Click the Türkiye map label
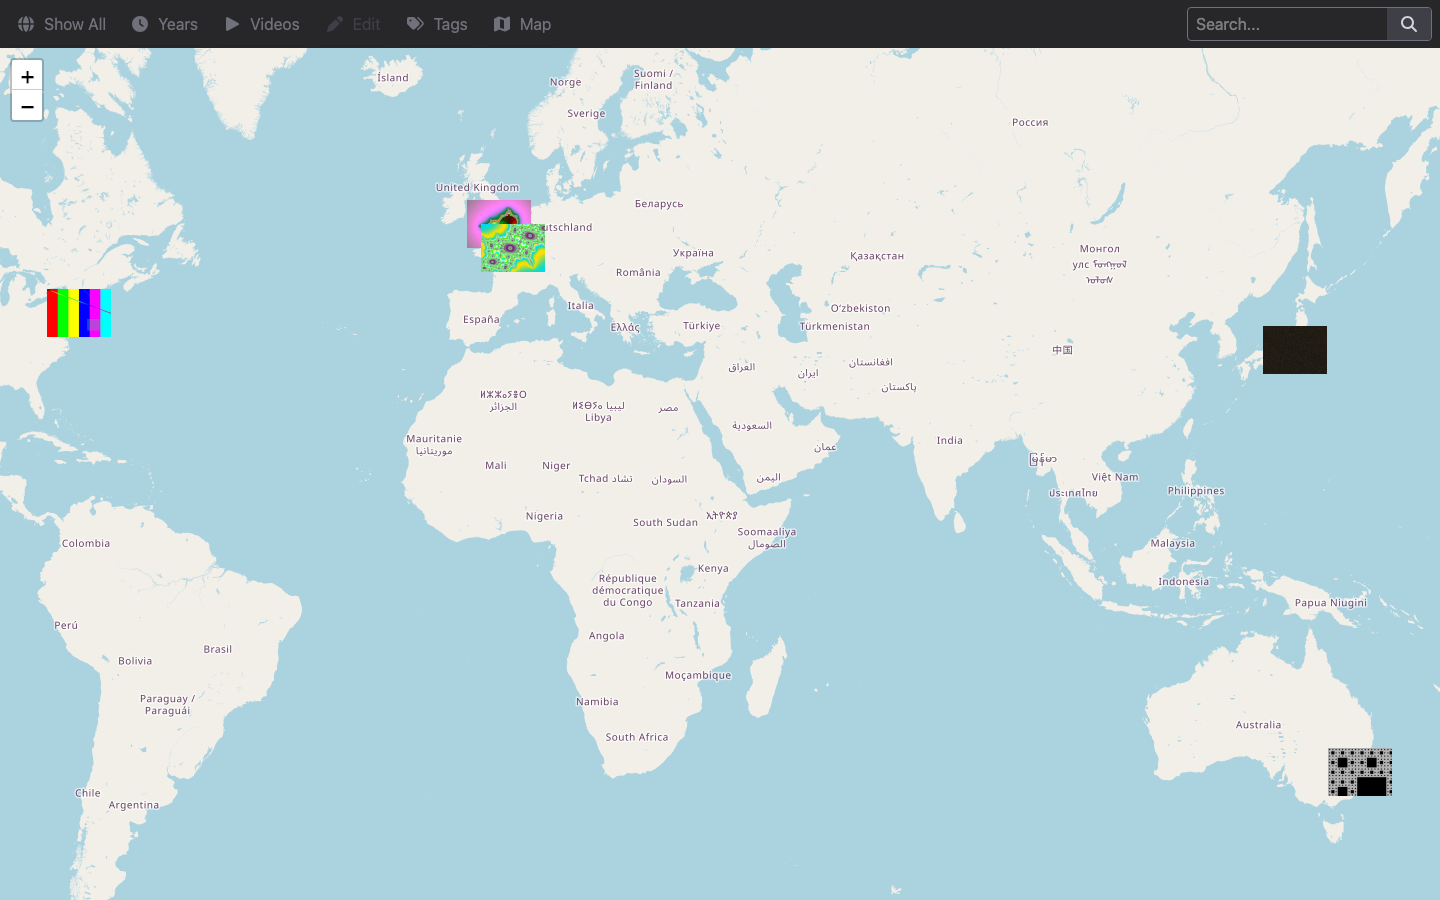This screenshot has width=1440, height=900. point(702,326)
